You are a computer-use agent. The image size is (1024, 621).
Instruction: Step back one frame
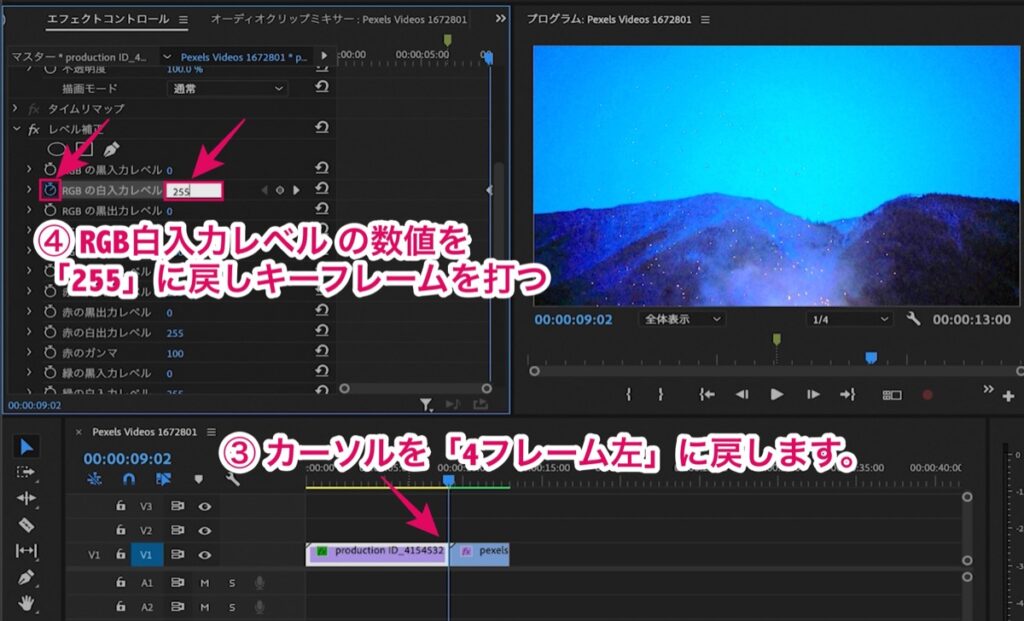click(742, 394)
